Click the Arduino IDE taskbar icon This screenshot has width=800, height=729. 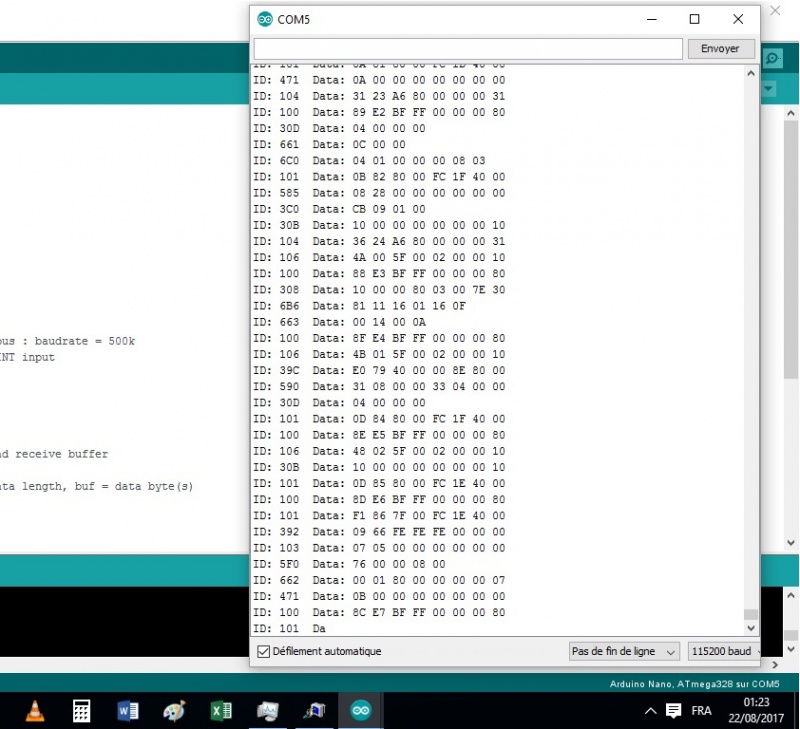[x=360, y=711]
